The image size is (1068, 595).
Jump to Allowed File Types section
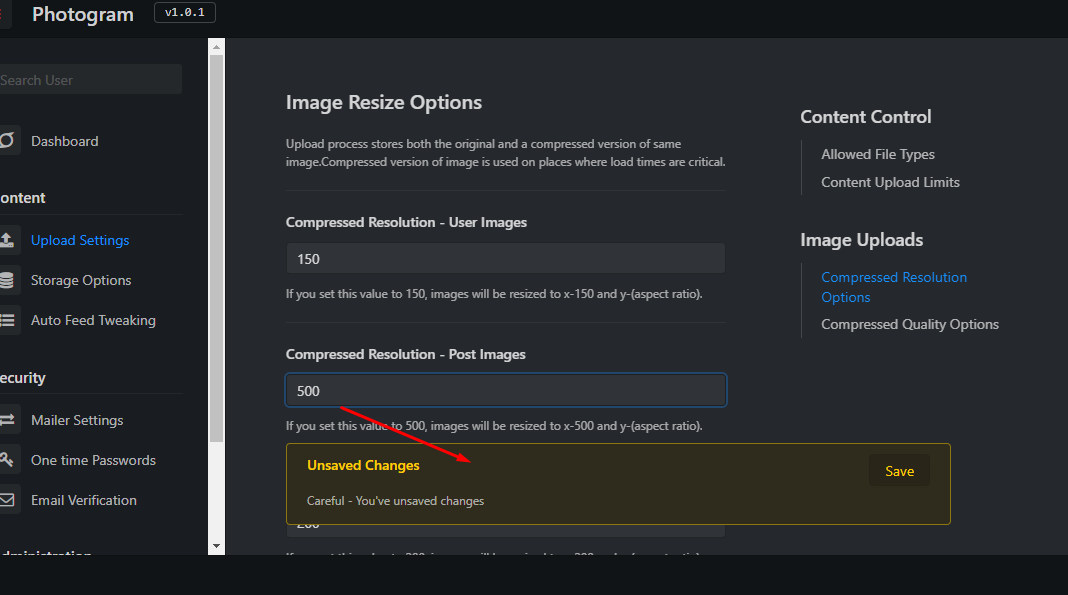pos(877,155)
